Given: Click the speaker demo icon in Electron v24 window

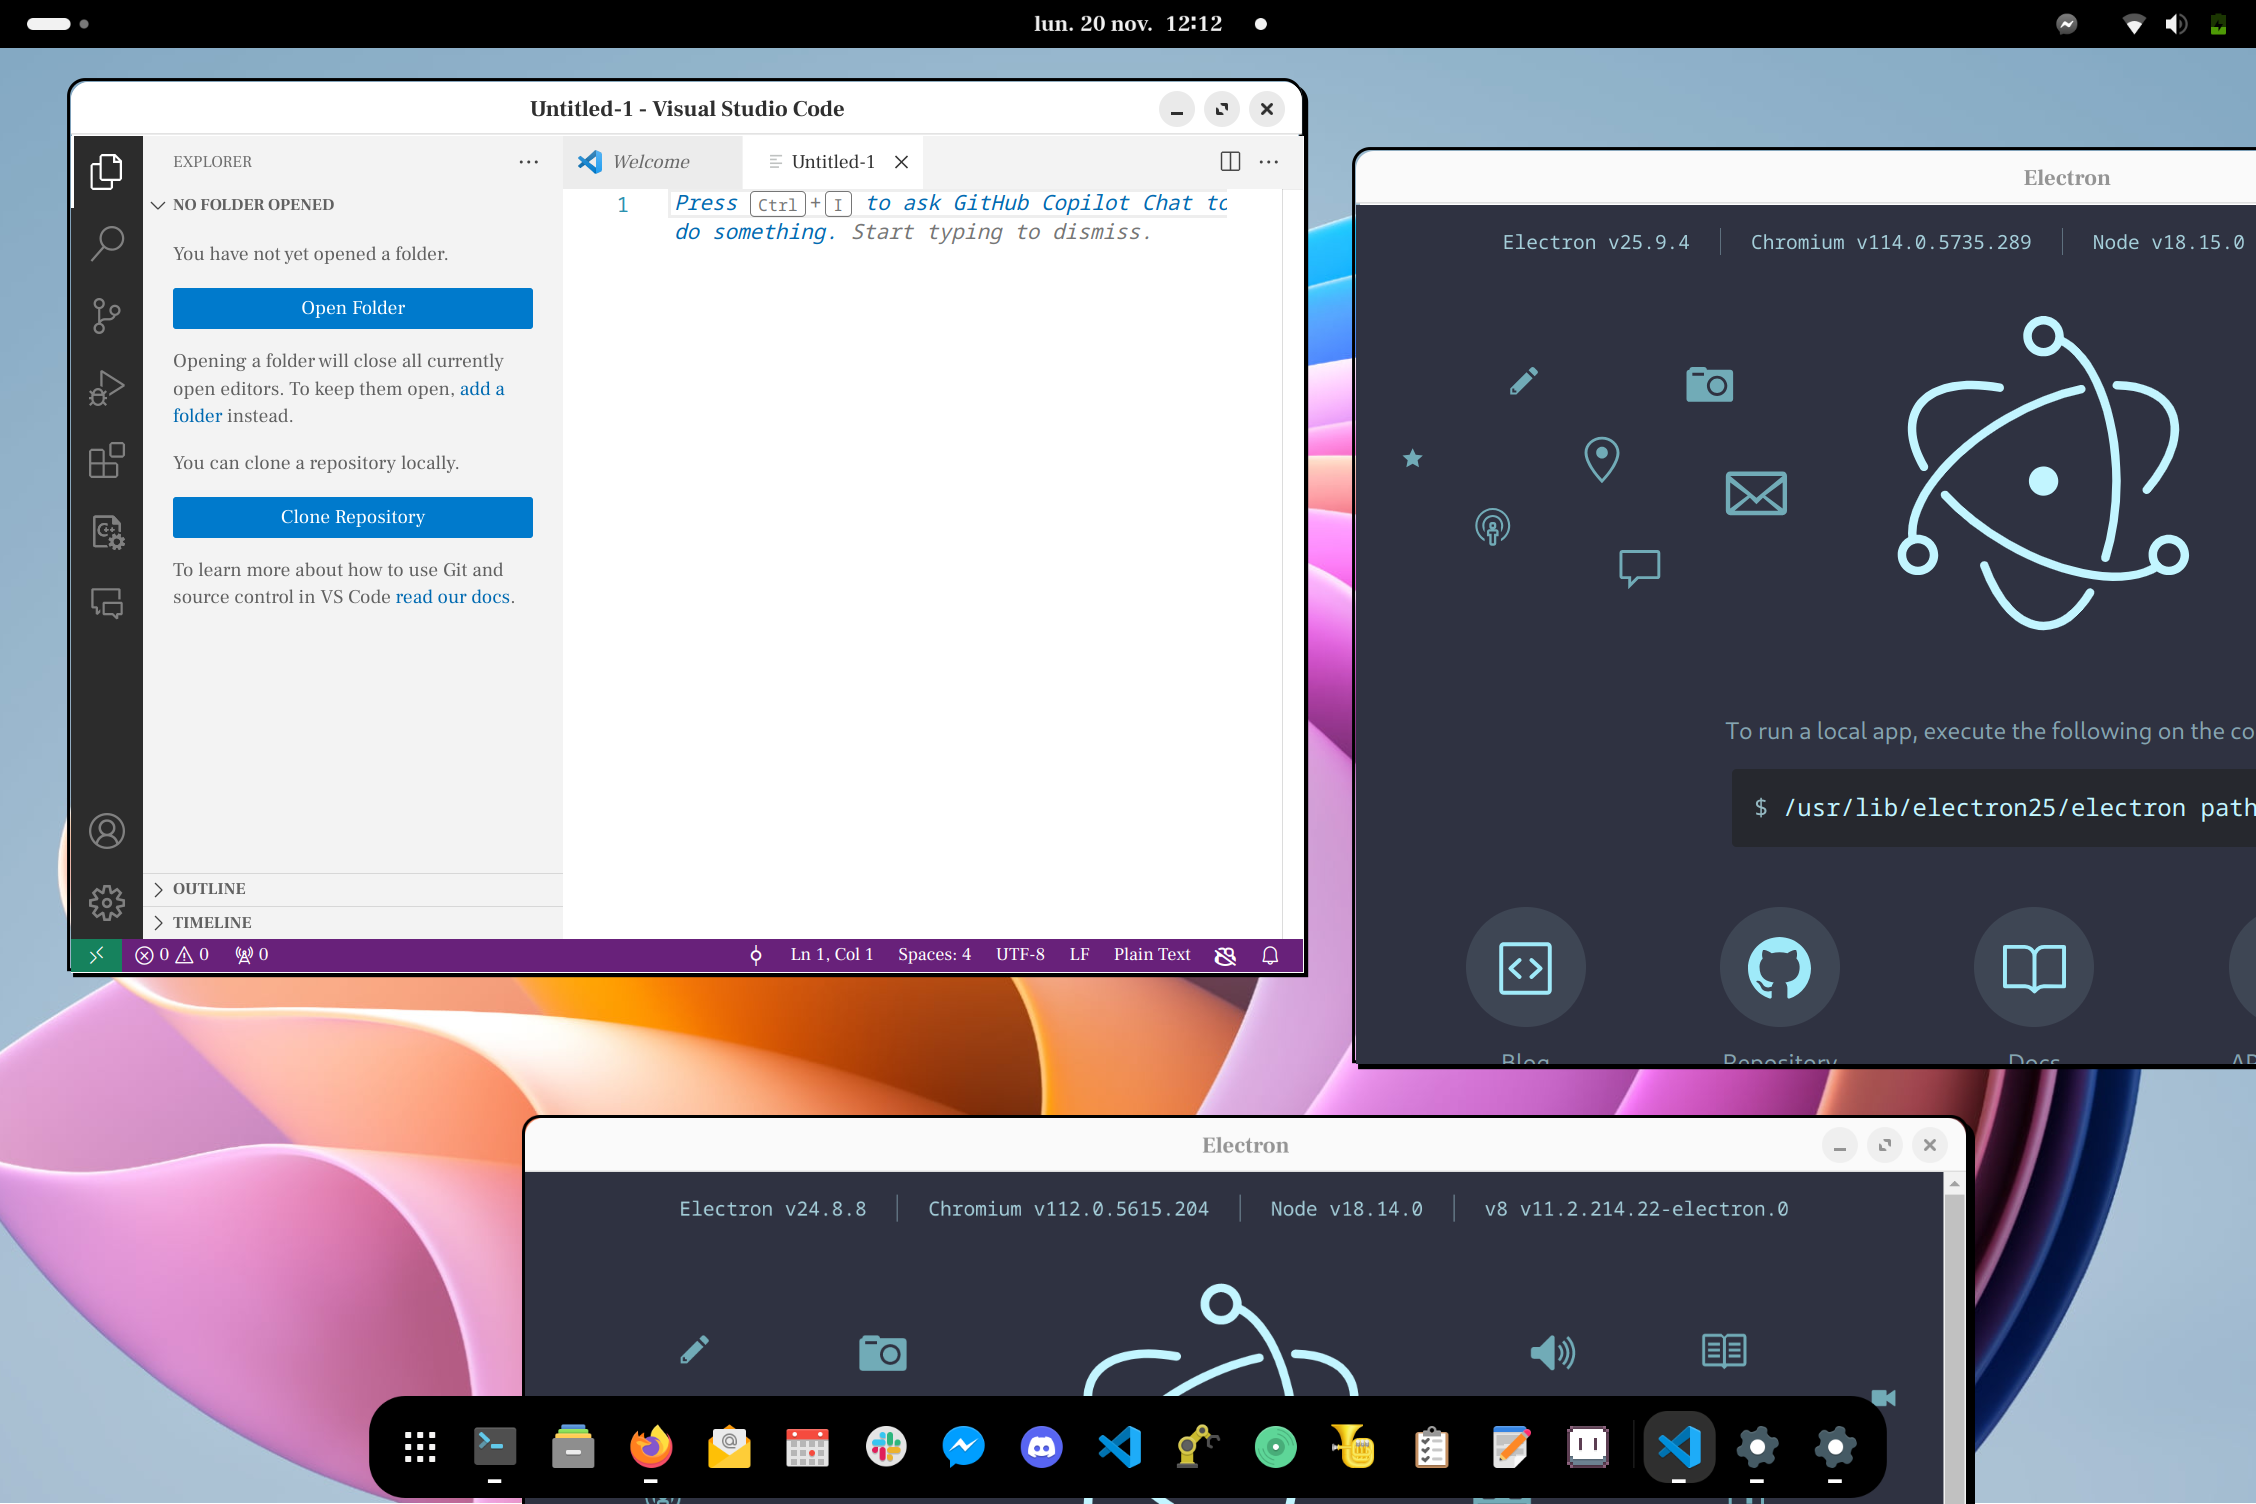Looking at the screenshot, I should click(x=1551, y=1352).
